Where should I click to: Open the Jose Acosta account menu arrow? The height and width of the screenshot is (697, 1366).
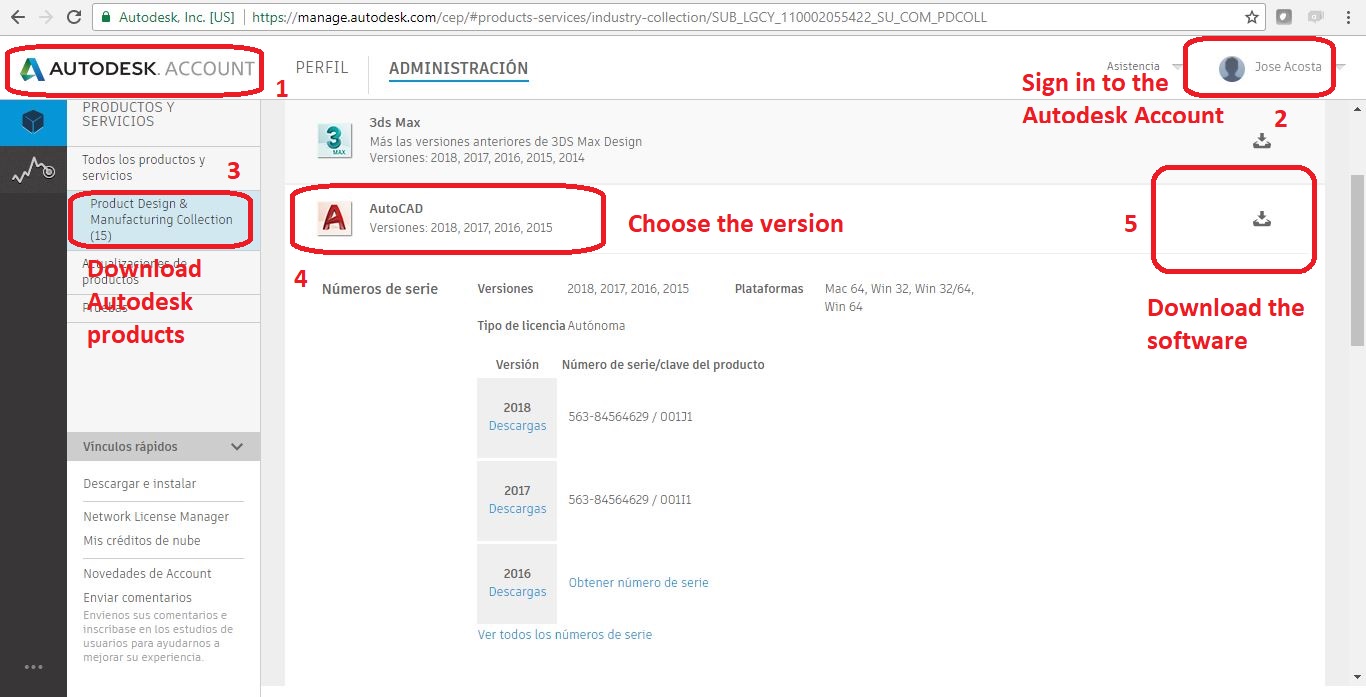pos(1341,67)
